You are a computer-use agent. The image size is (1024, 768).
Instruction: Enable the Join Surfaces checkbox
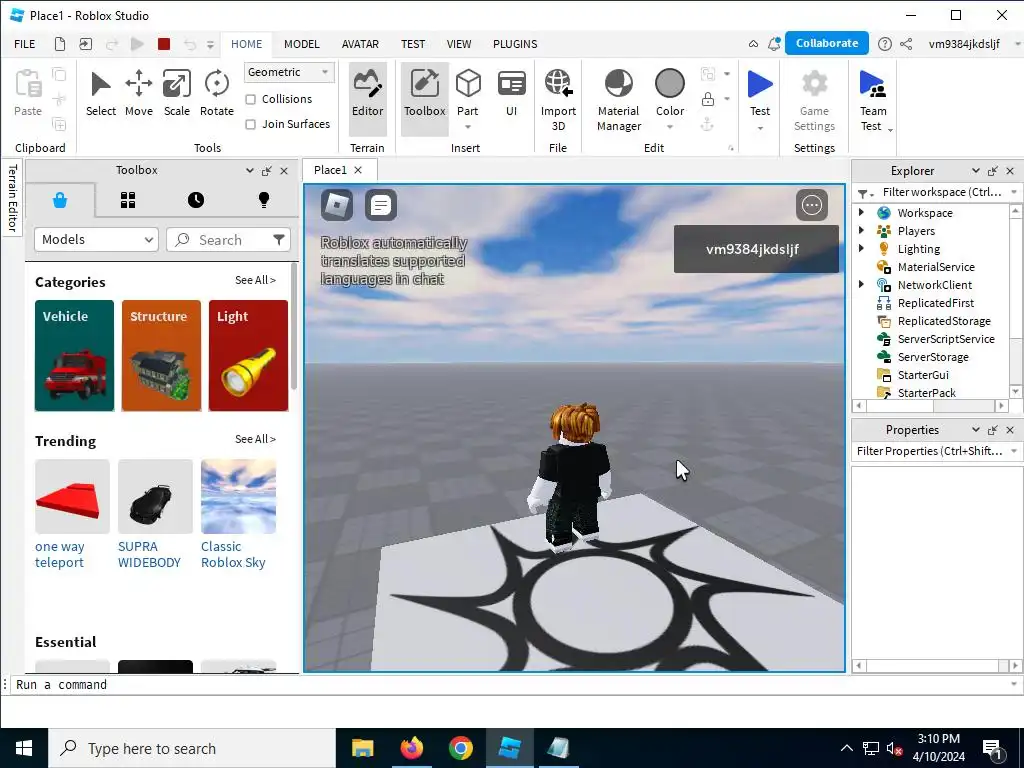[x=251, y=124]
